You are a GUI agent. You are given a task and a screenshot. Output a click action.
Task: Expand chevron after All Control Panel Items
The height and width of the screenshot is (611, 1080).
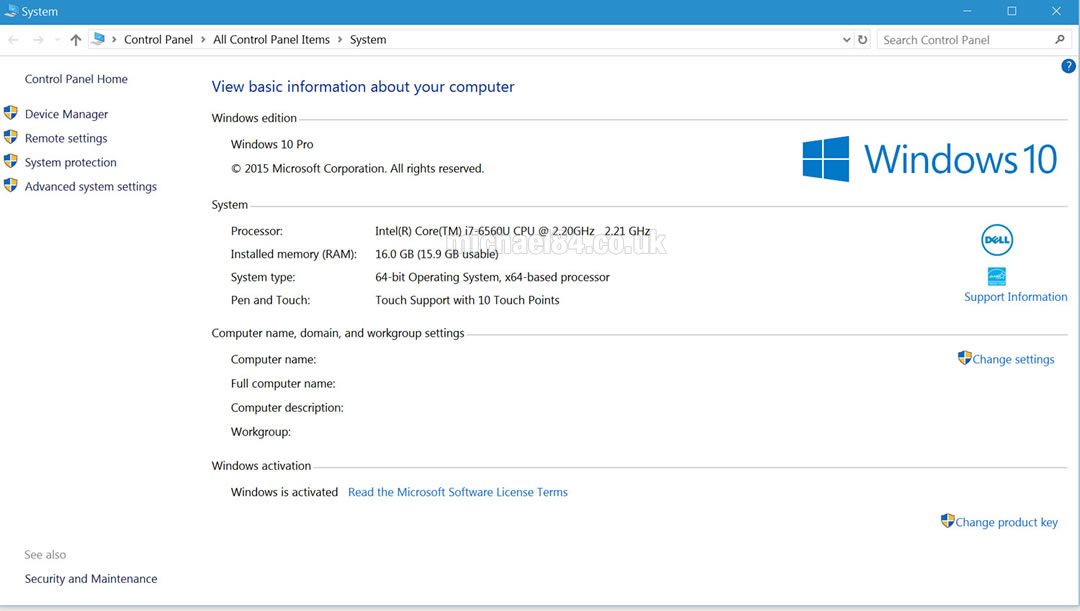(340, 40)
